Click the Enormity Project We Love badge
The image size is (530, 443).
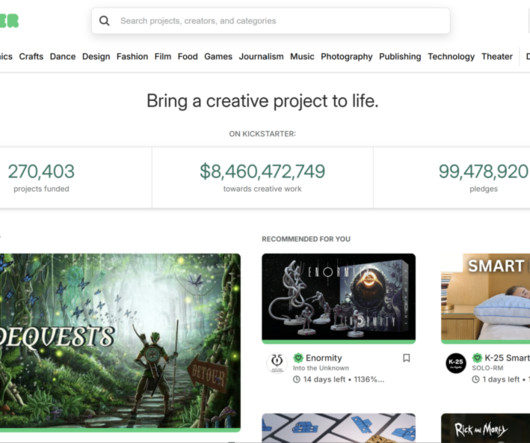click(x=298, y=358)
